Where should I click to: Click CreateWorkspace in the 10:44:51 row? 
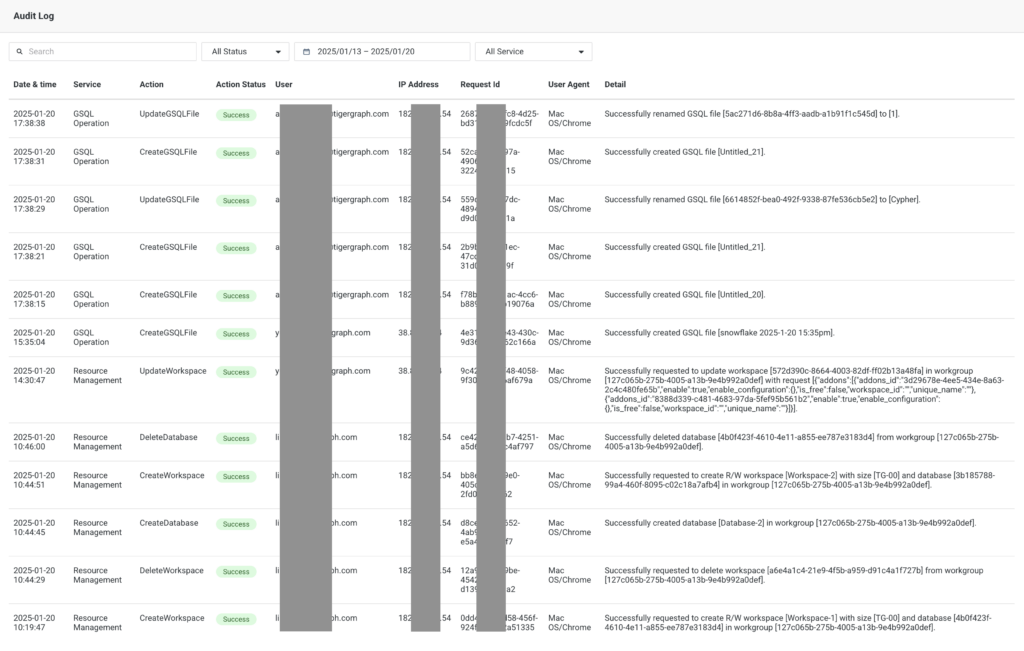point(172,475)
